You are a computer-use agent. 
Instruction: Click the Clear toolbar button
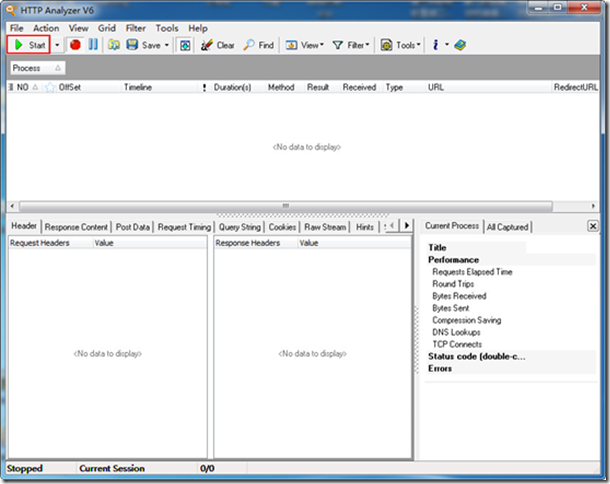[218, 45]
